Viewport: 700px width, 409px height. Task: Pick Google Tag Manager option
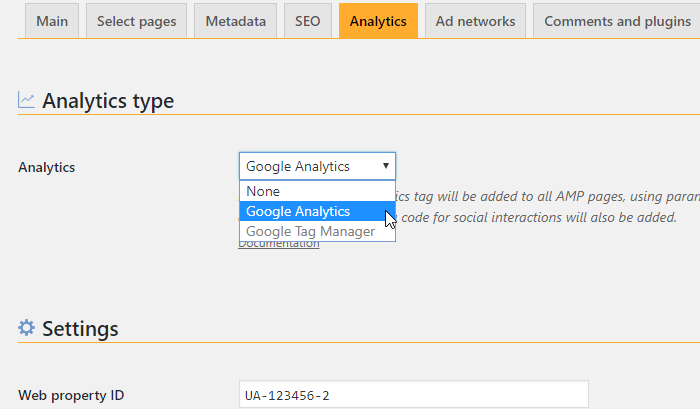pyautogui.click(x=317, y=231)
